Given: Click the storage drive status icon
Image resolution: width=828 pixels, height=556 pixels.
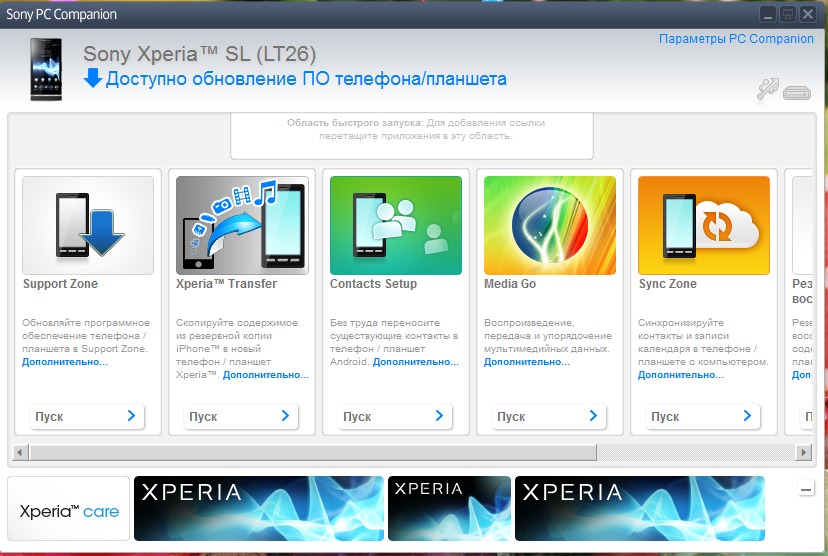Looking at the screenshot, I should click(797, 93).
